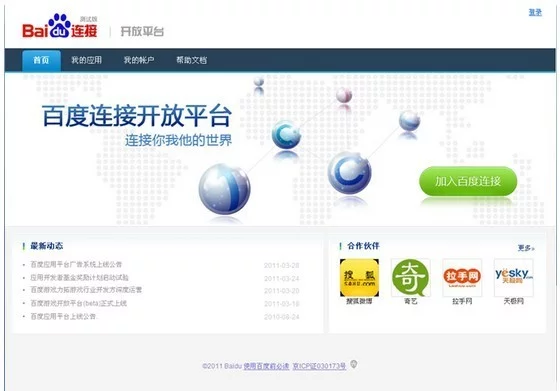The width and height of the screenshot is (560, 391).
Task: Click the date 2011-03-18
Action: point(282,304)
